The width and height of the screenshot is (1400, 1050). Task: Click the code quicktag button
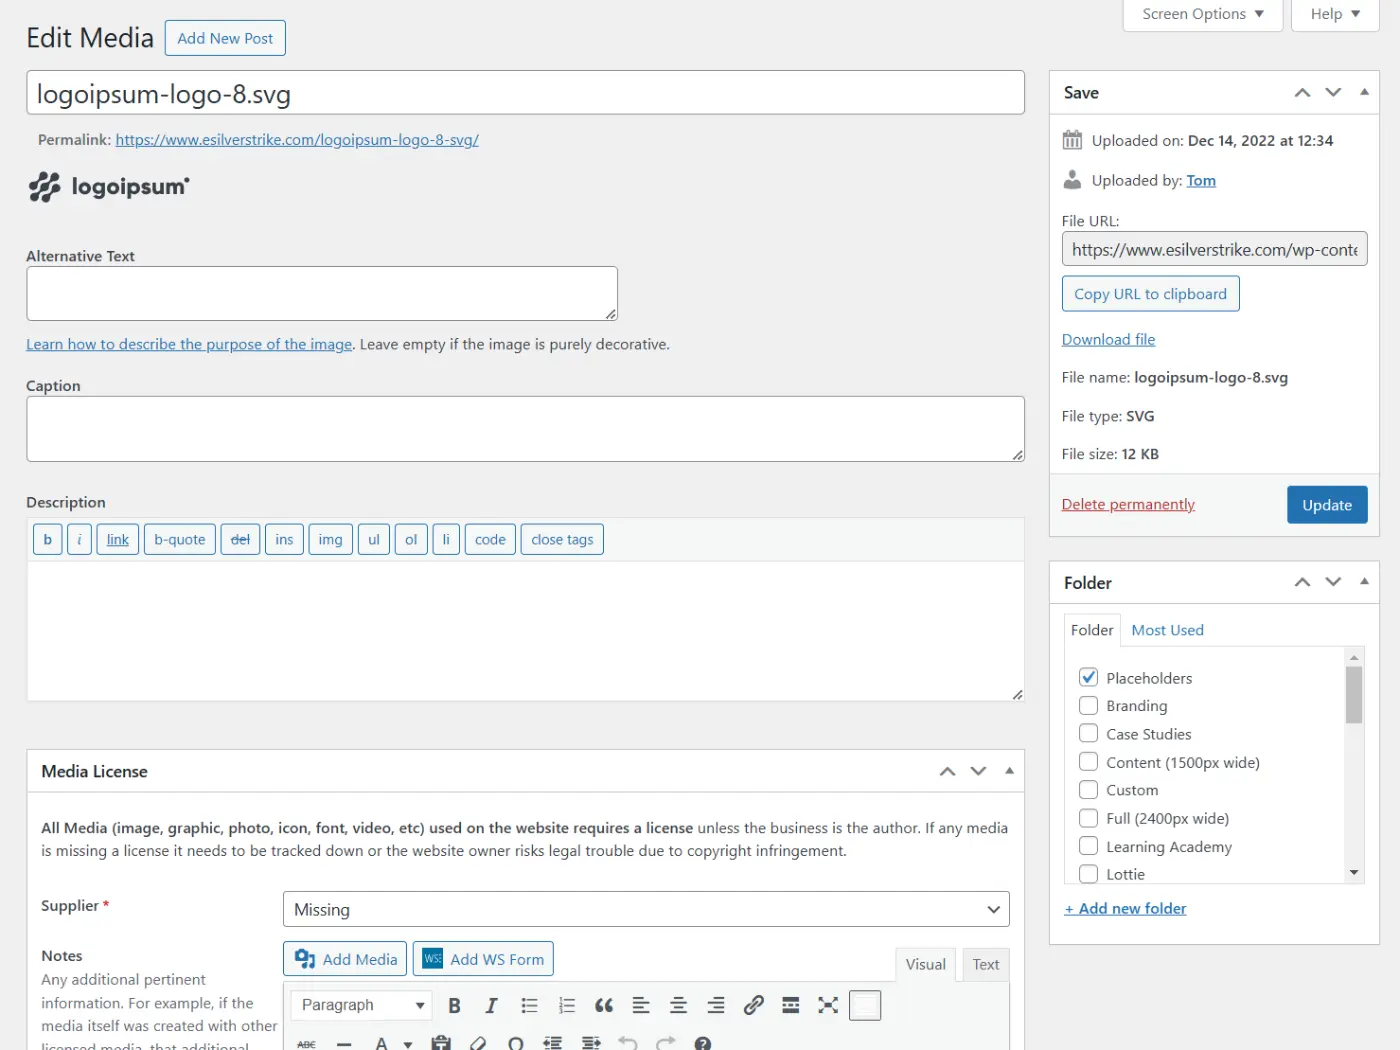pyautogui.click(x=490, y=539)
